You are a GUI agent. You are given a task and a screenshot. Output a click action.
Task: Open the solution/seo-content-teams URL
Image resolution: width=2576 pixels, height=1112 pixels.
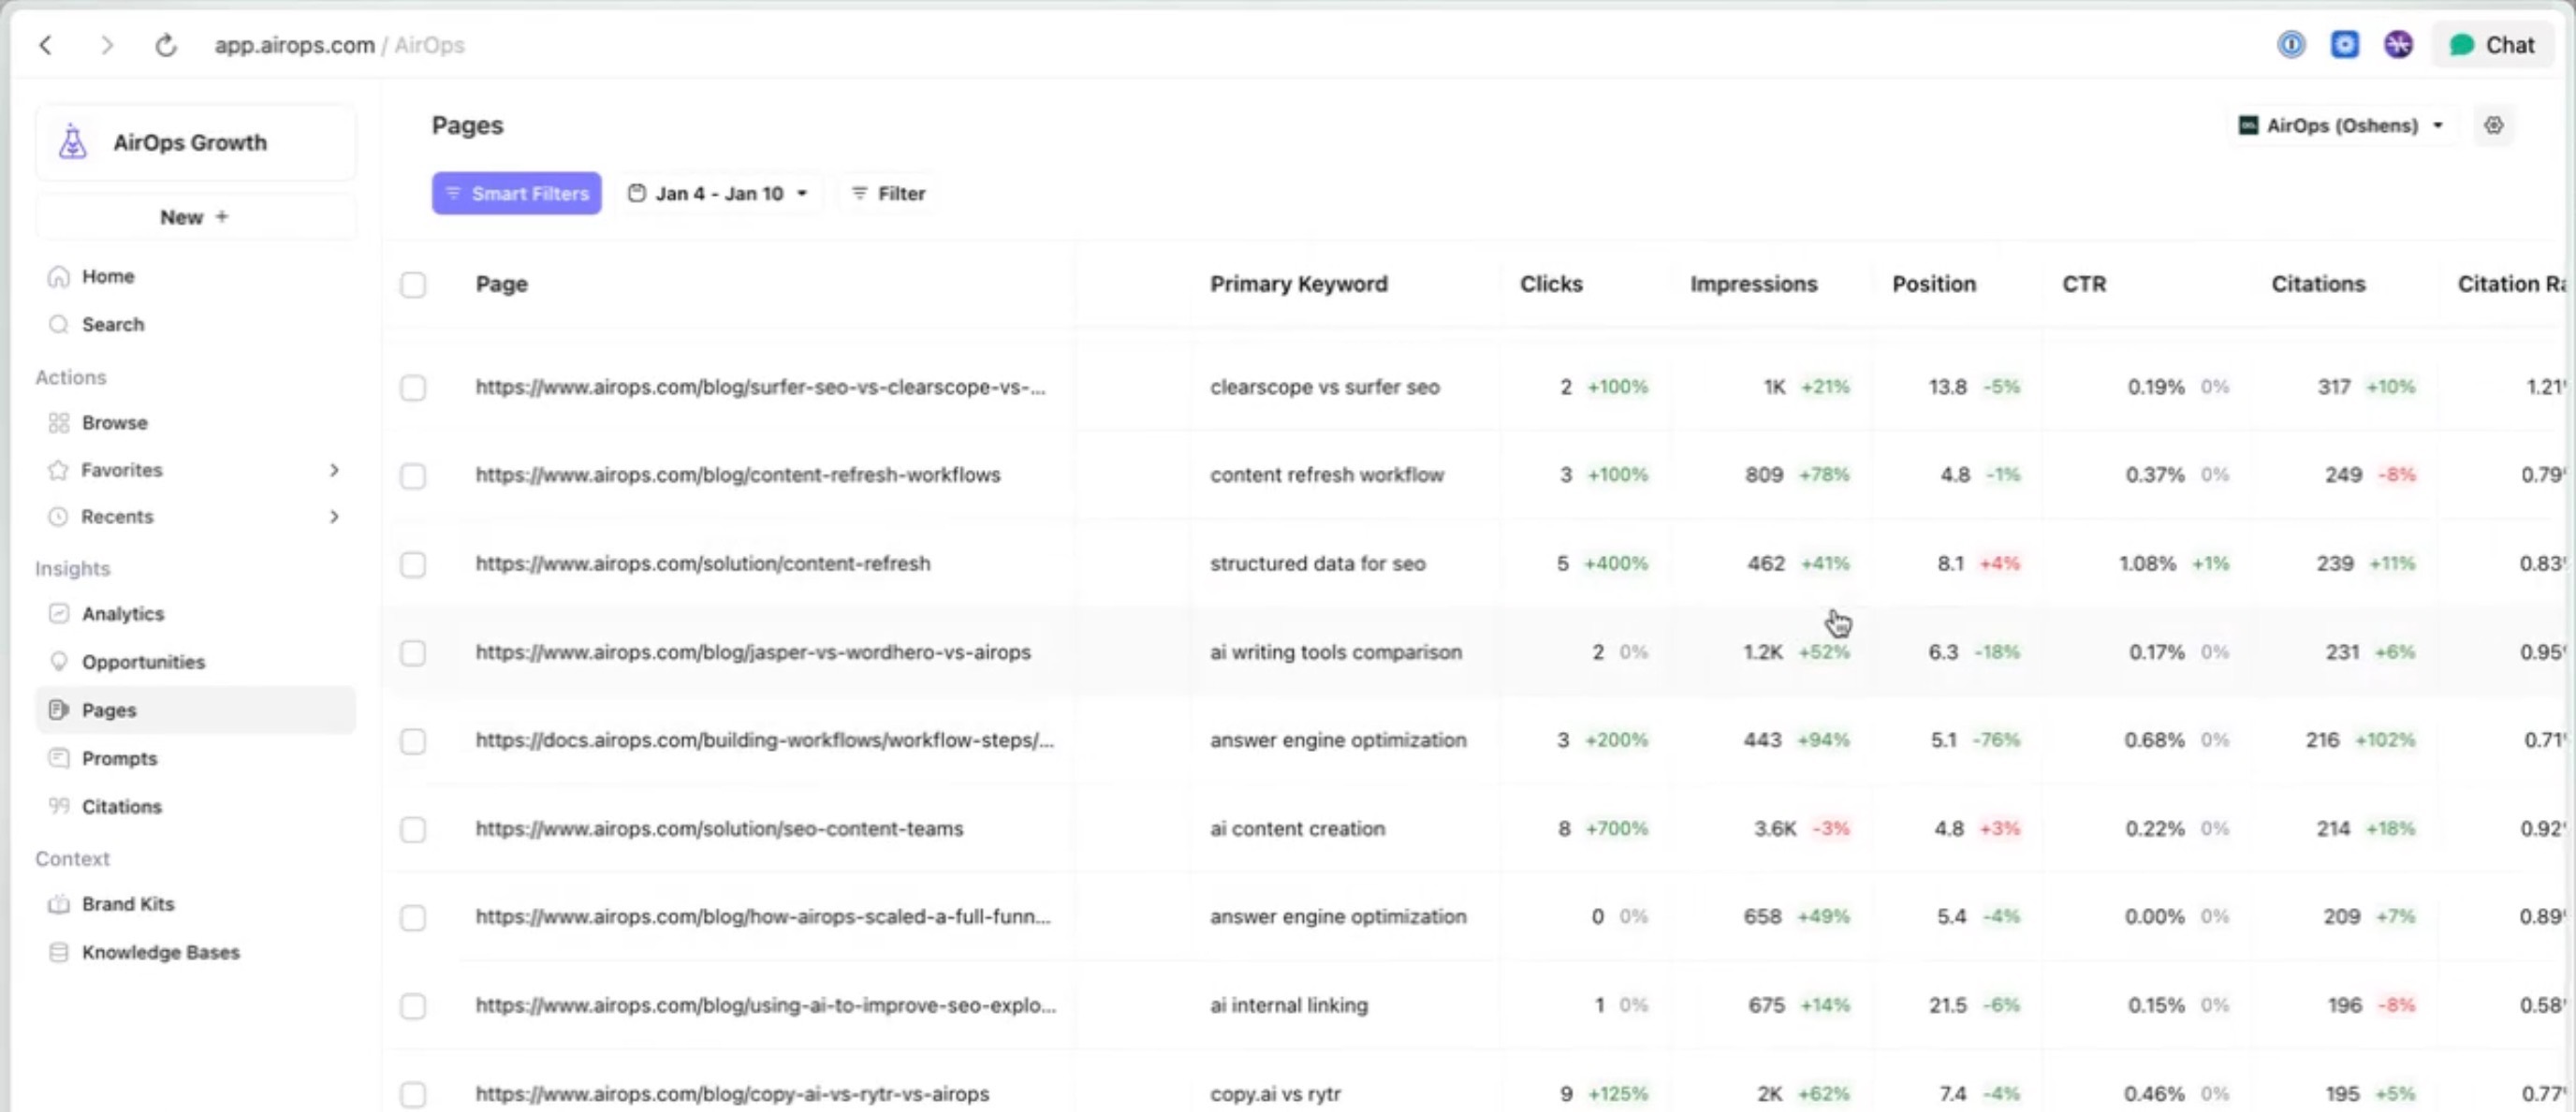point(719,828)
